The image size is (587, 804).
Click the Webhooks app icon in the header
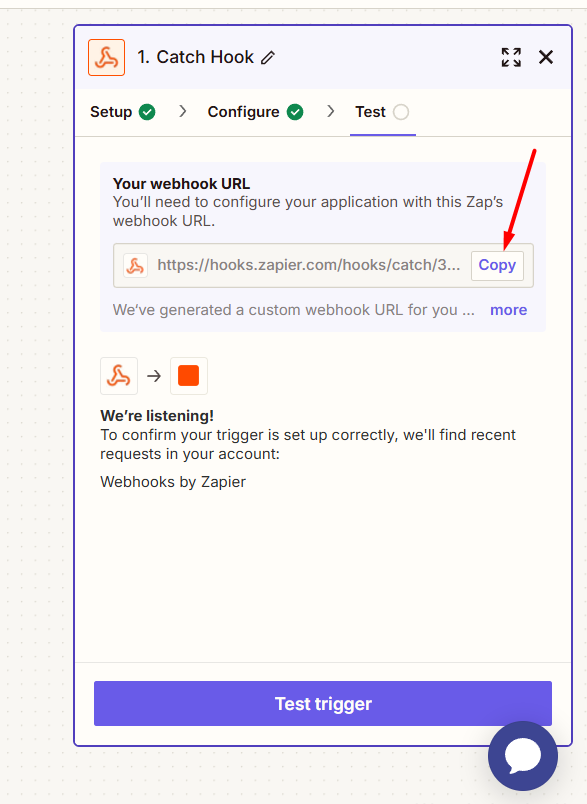[106, 57]
